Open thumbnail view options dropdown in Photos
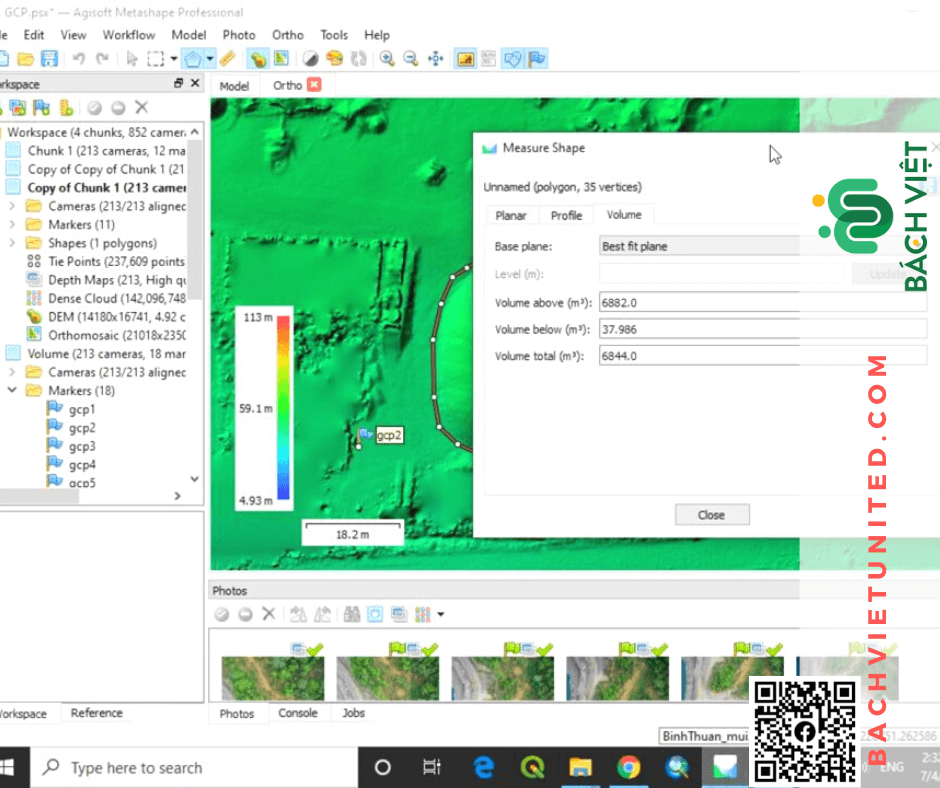The image size is (940, 788). tap(441, 614)
